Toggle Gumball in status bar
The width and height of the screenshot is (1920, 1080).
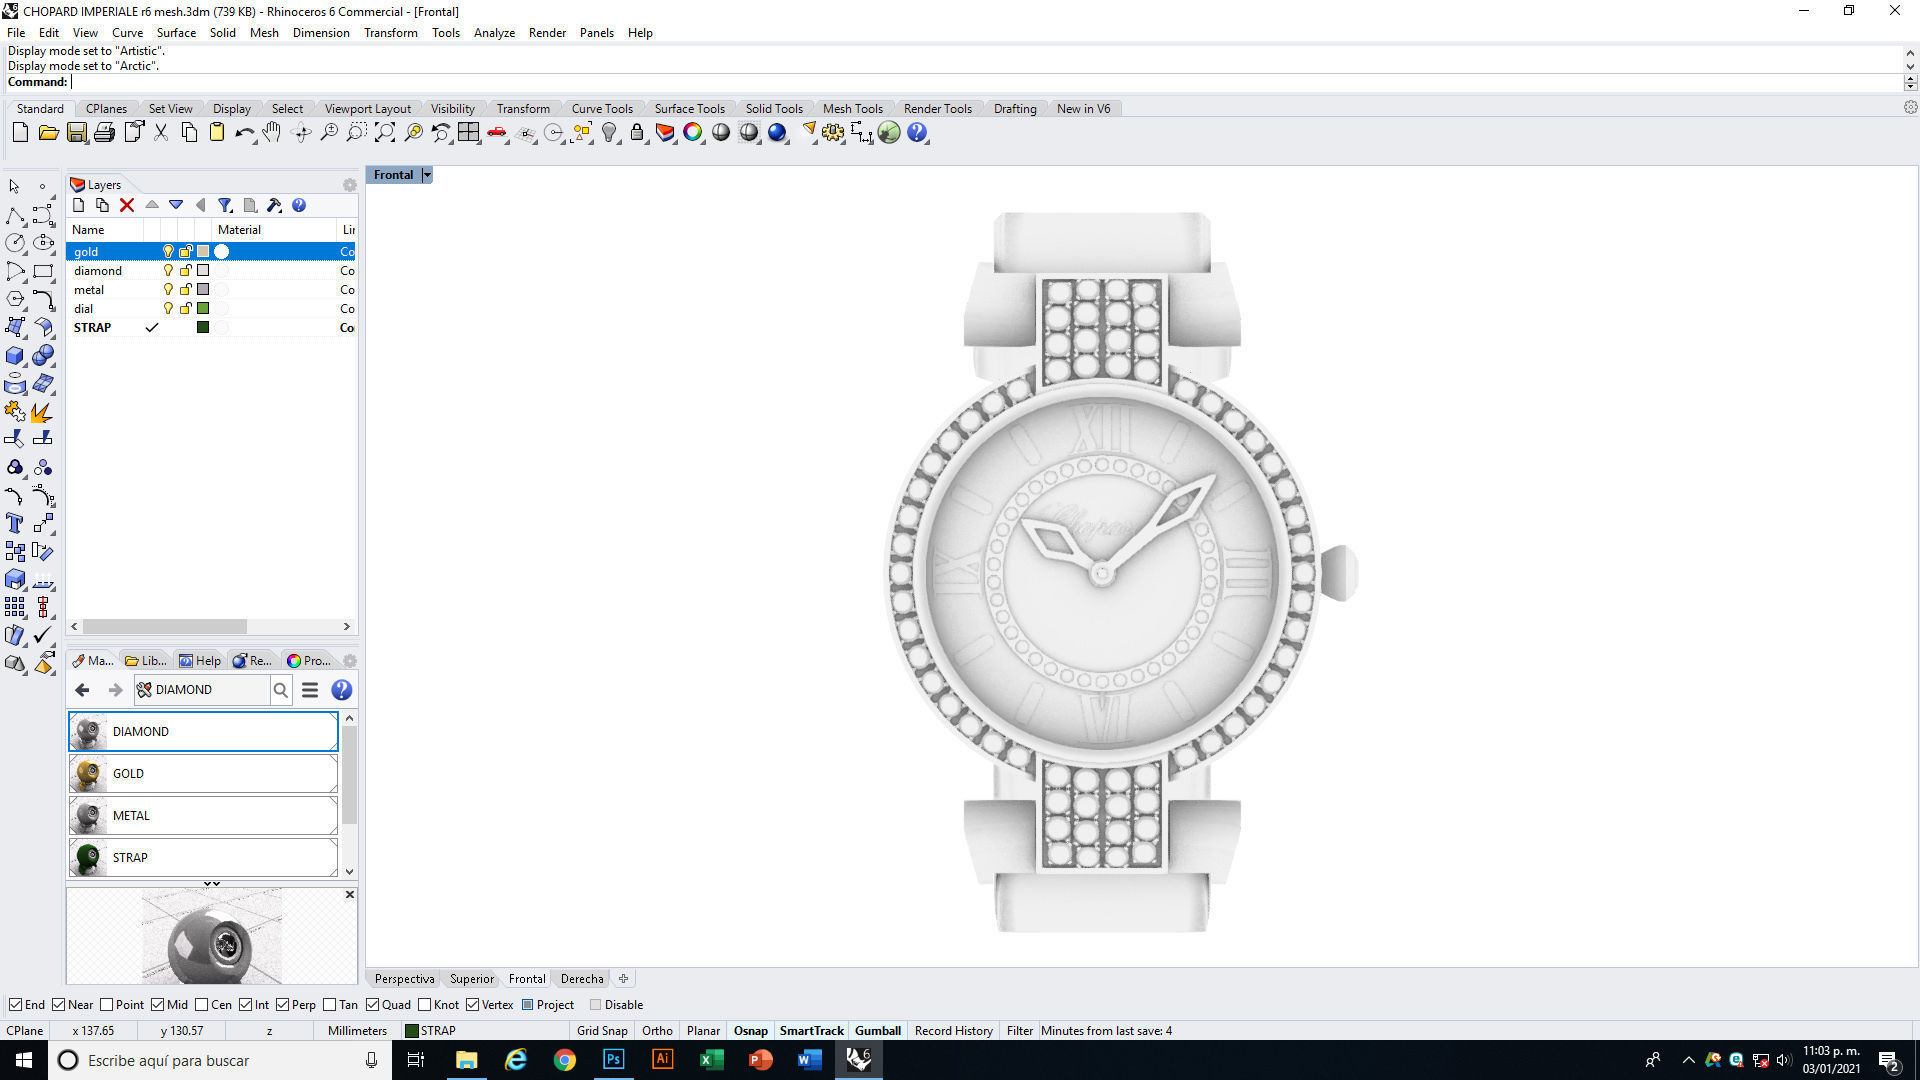[878, 1031]
